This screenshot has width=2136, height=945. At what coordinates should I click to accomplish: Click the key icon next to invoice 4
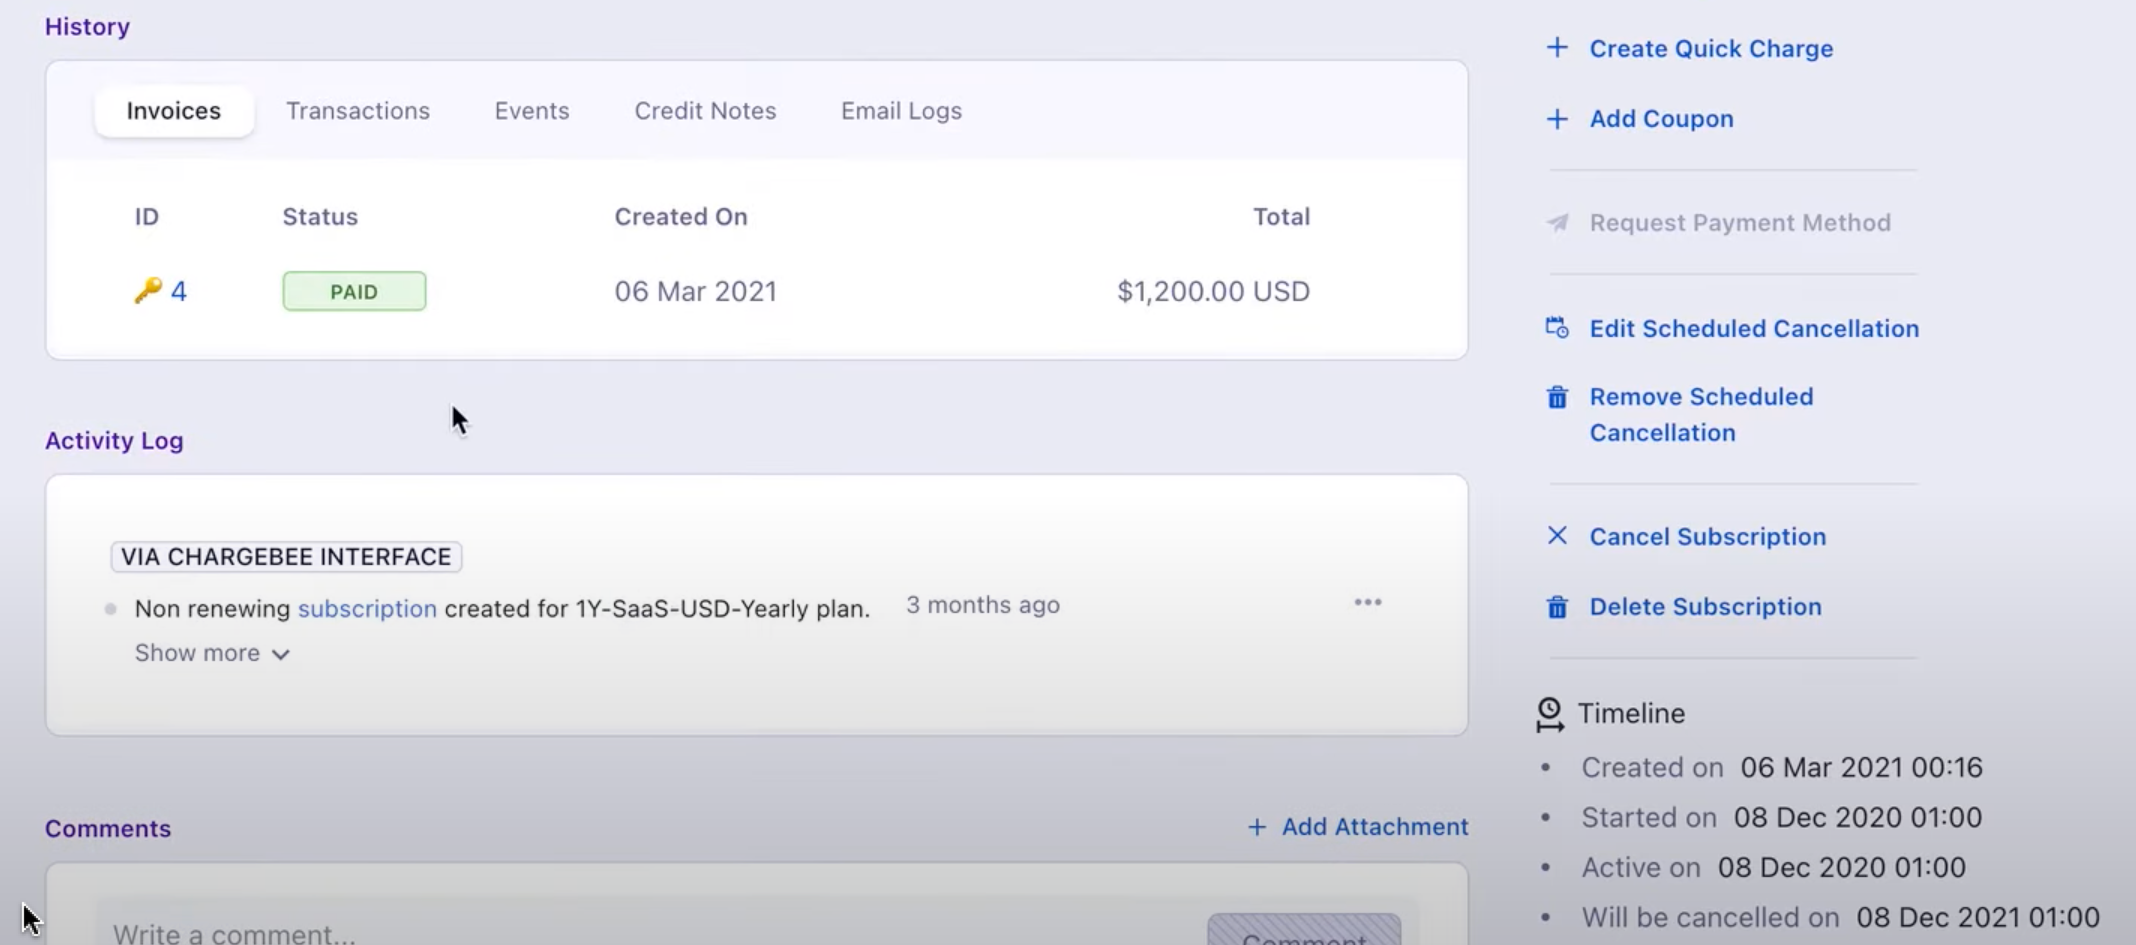[x=148, y=291]
